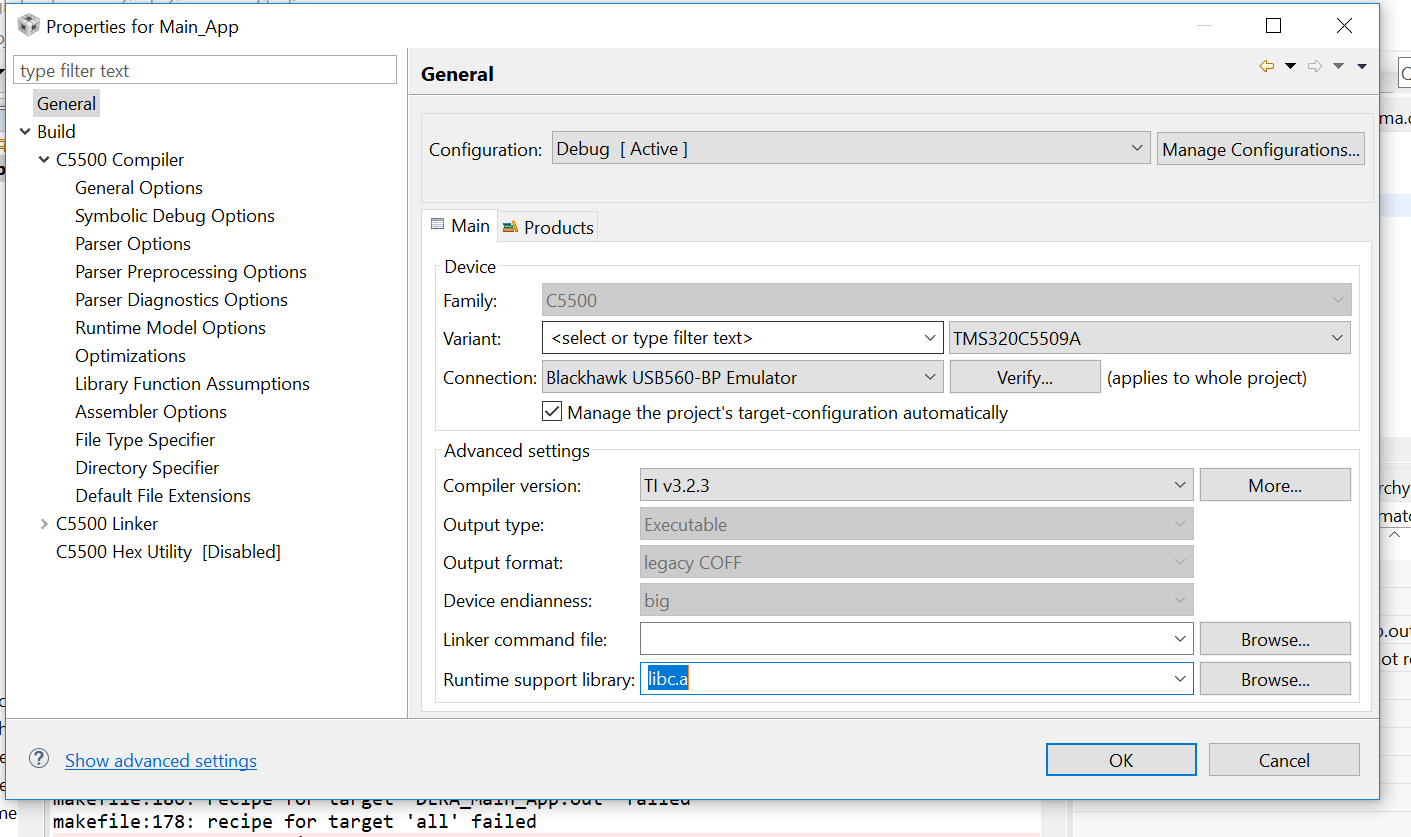
Task: Click the More compiler versions button
Action: [x=1275, y=485]
